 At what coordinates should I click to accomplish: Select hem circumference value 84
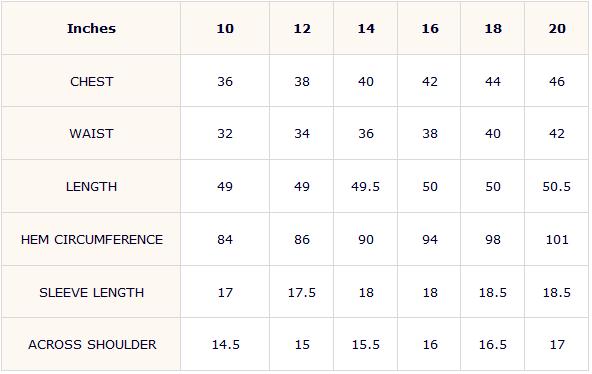[x=225, y=240]
